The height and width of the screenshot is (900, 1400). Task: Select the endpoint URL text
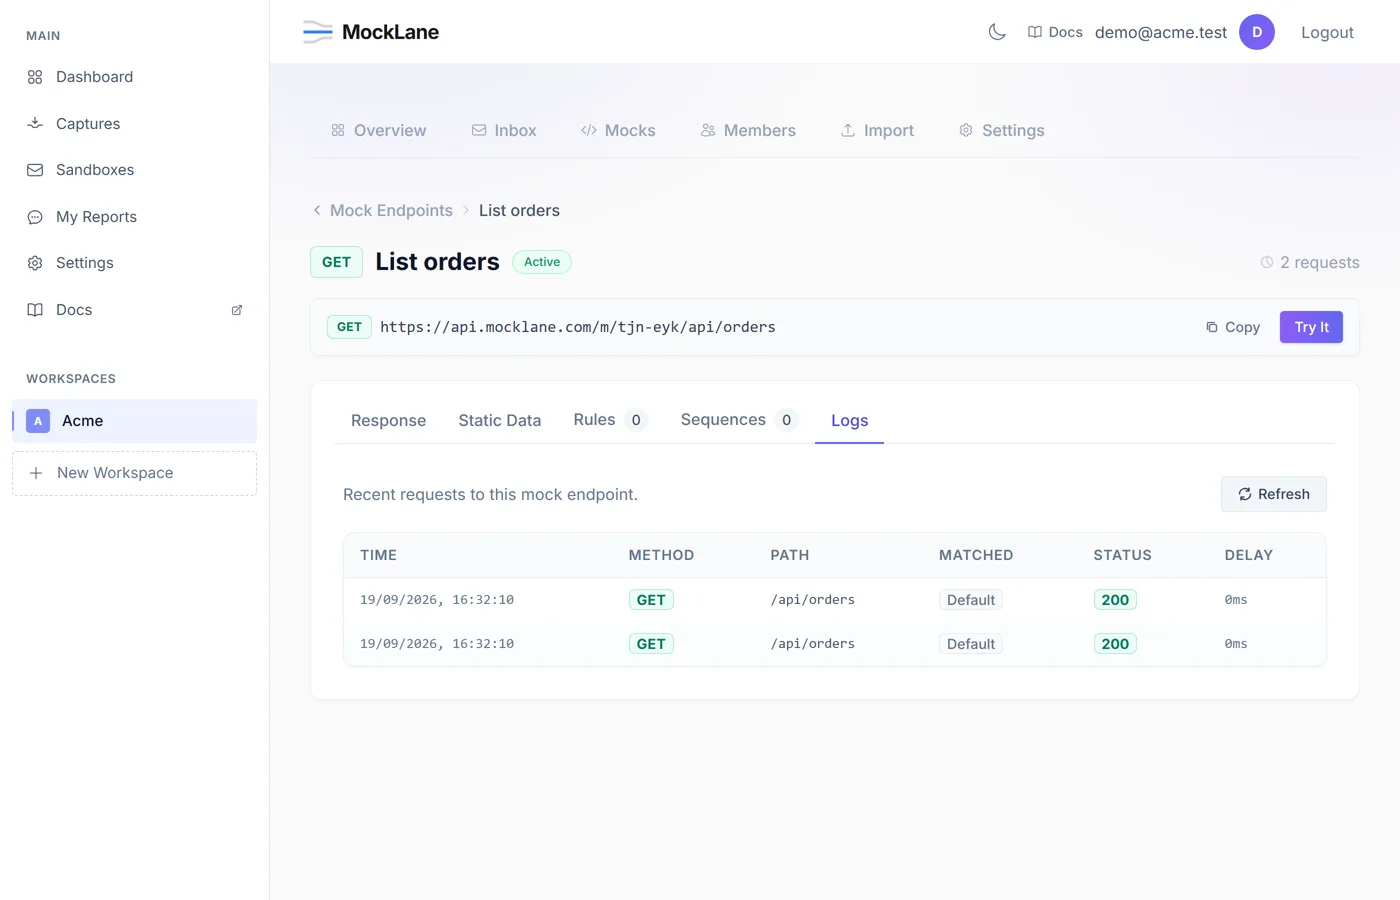(578, 327)
